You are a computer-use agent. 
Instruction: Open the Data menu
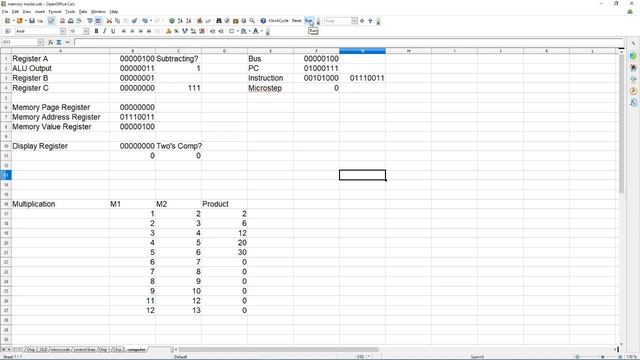coord(83,12)
